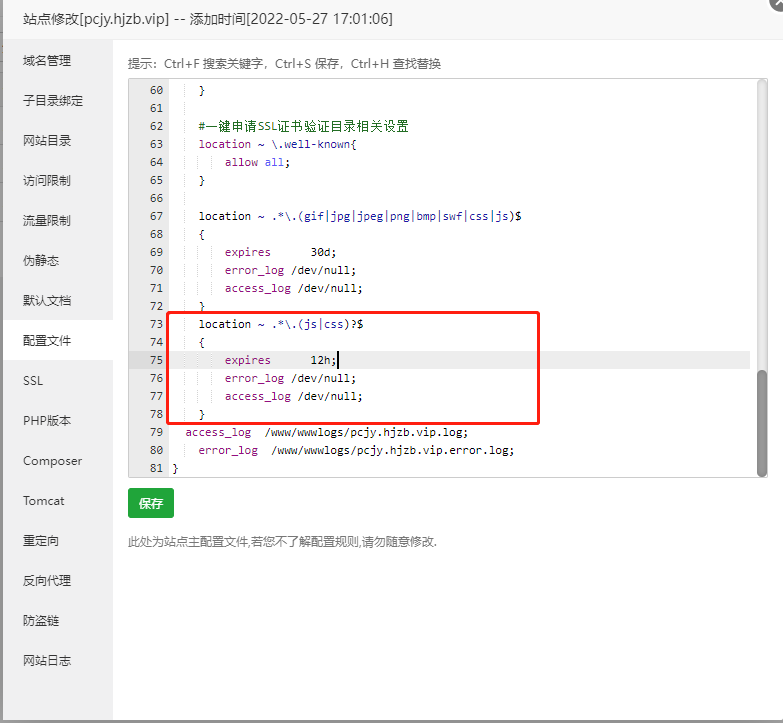Close the site modification dialog
783x723 pixels.
point(777,3)
